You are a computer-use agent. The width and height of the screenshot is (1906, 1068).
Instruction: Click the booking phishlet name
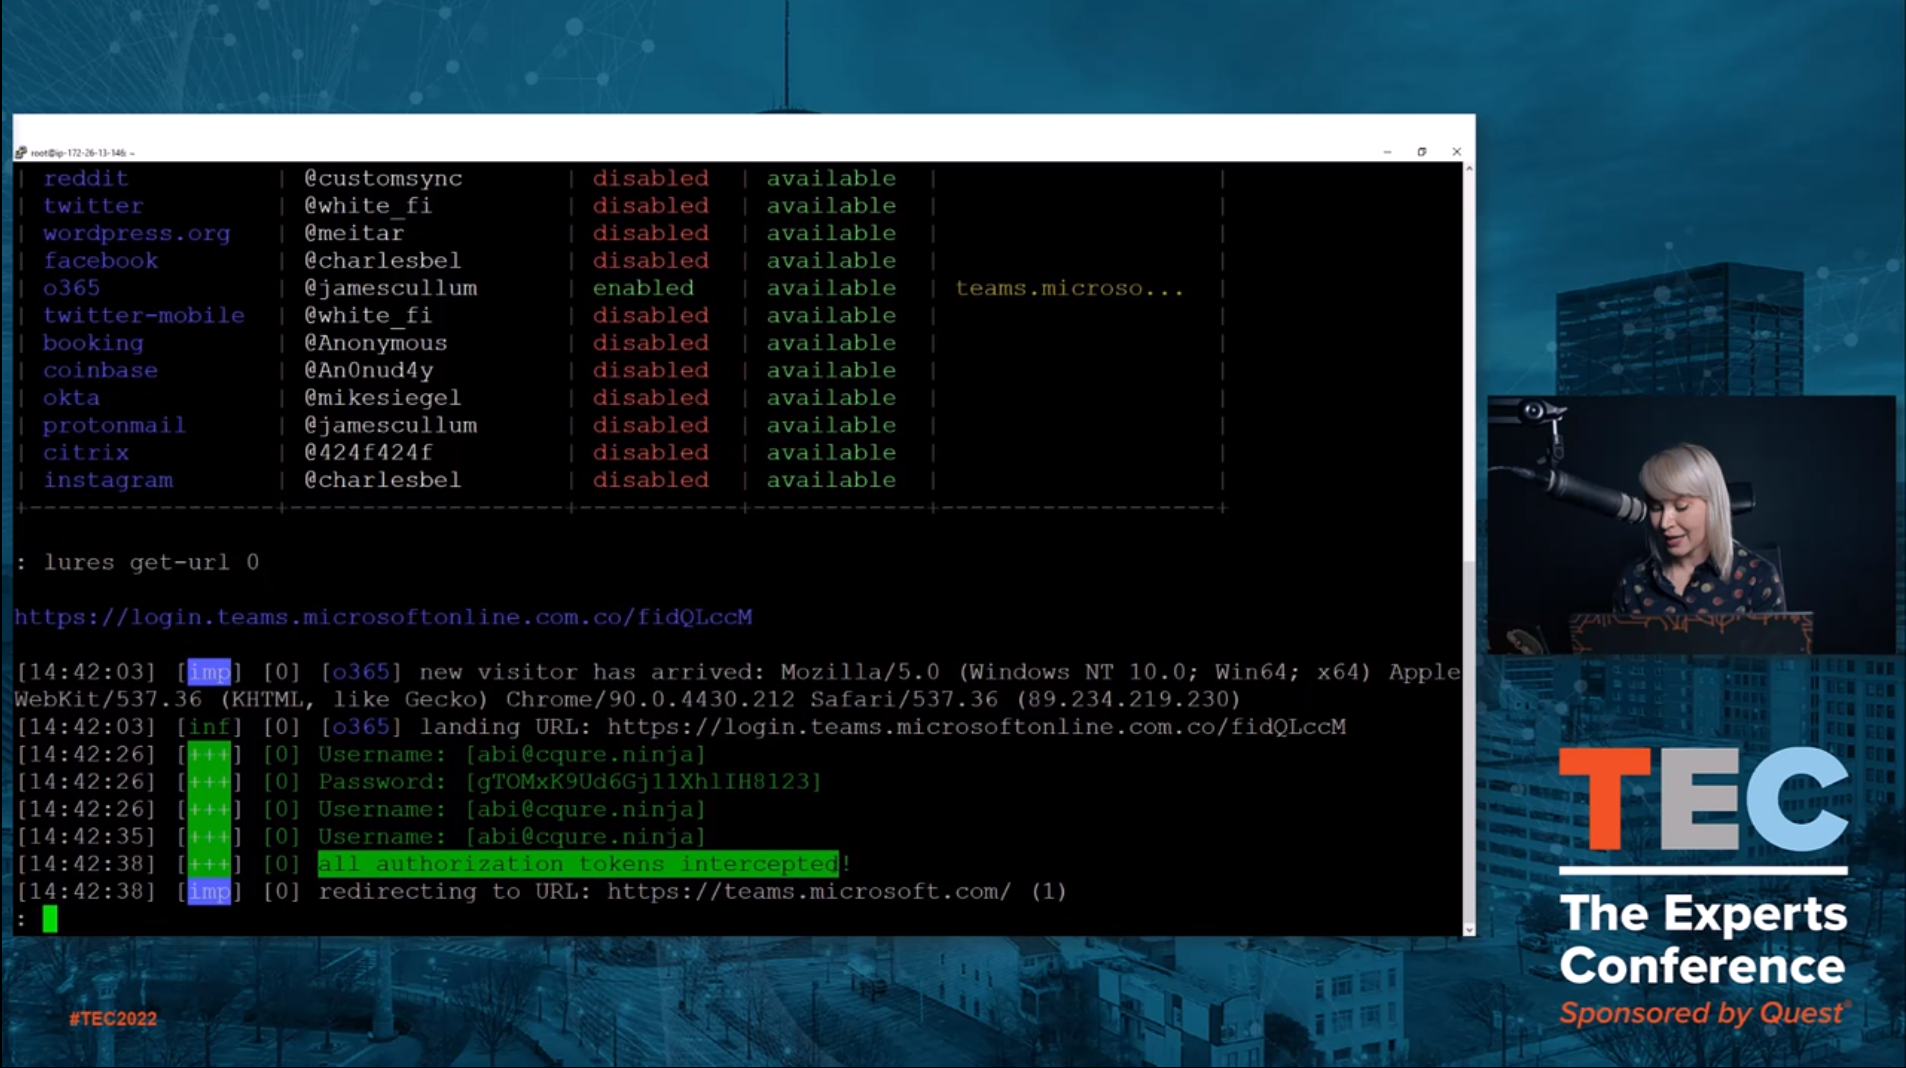(93, 343)
